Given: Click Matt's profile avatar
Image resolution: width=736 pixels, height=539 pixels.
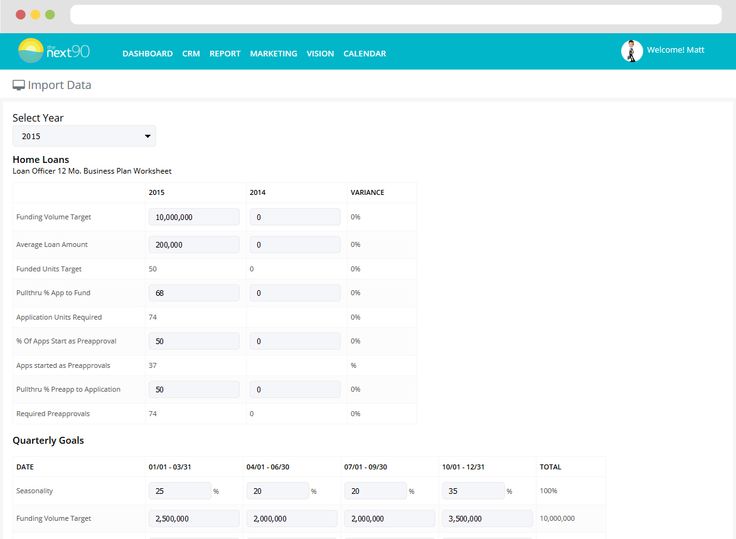Looking at the screenshot, I should click(632, 51).
